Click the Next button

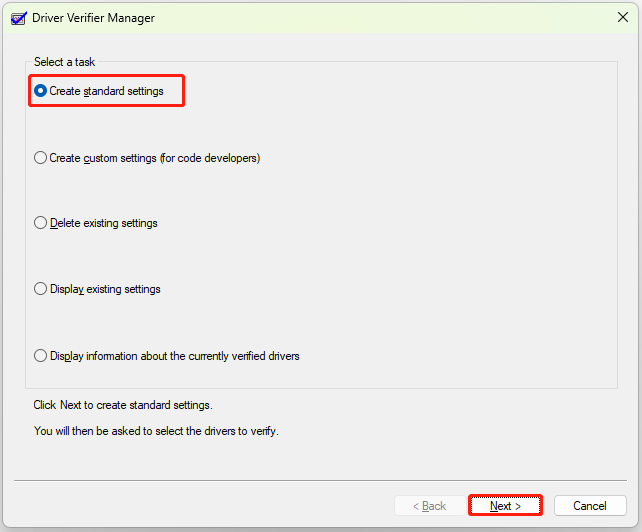[505, 506]
